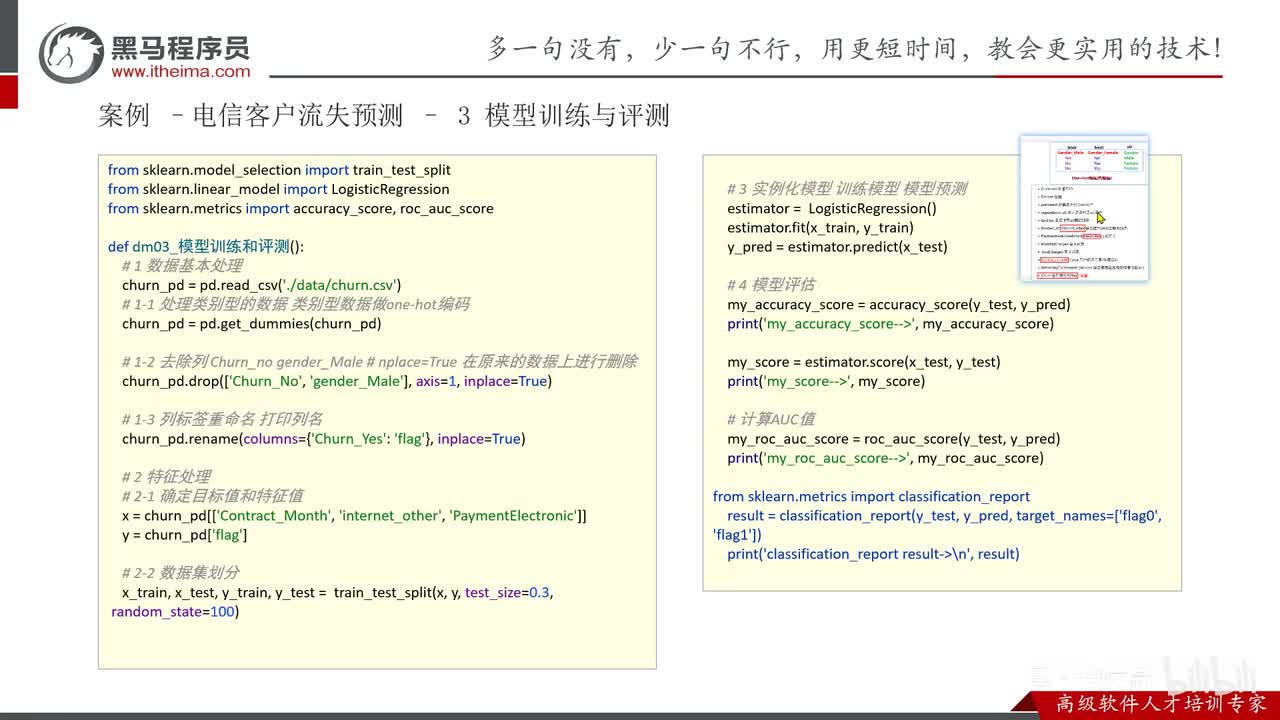Click the y_pred = estimator.predict(x_test) line
The height and width of the screenshot is (720, 1280).
[837, 246]
